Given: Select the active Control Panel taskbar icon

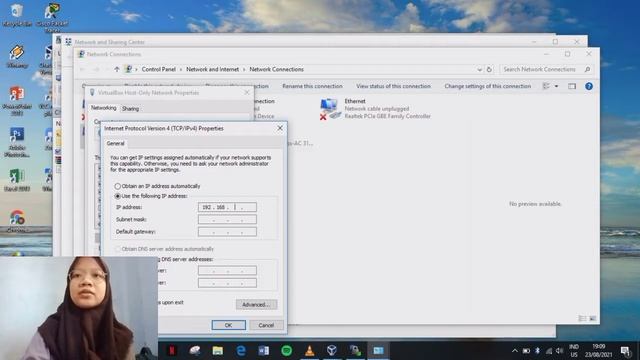Looking at the screenshot, I should coord(378,350).
